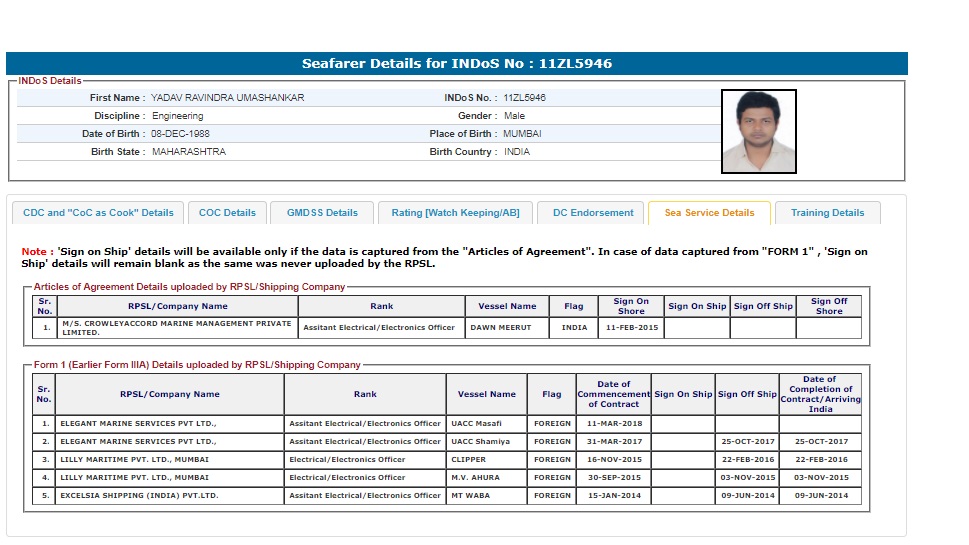Open the DC Endorsement tab

click(x=593, y=213)
